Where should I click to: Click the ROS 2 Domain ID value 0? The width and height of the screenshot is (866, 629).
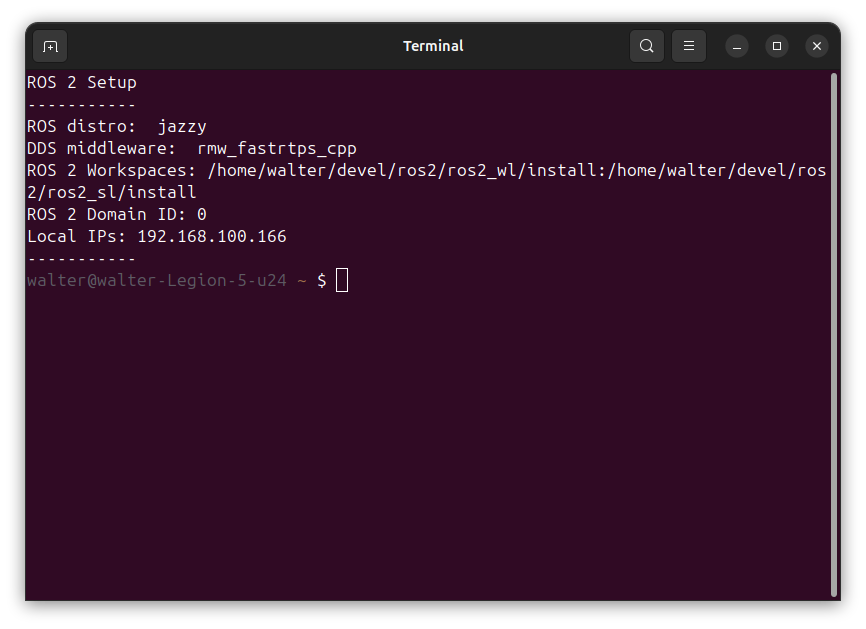point(202,214)
